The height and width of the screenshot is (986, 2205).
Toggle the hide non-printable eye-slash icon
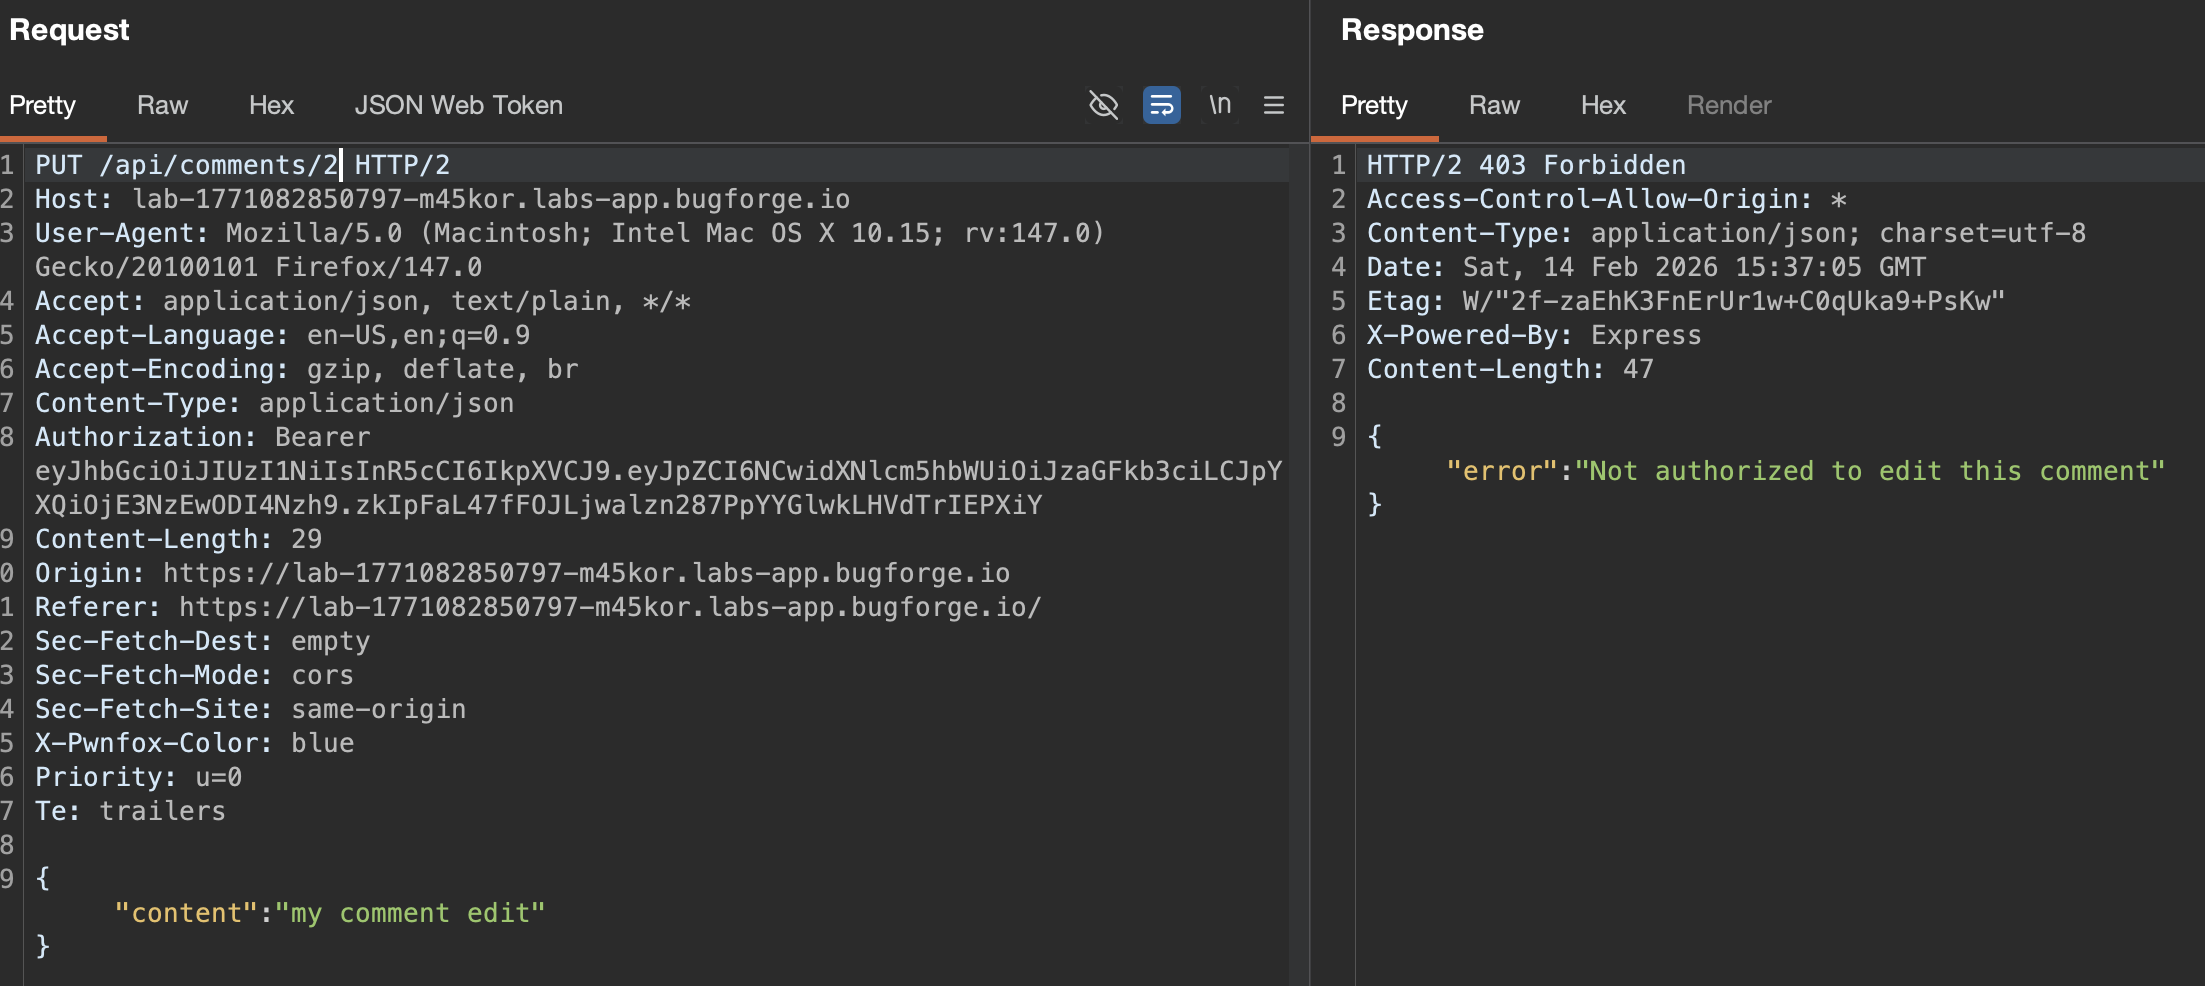[x=1103, y=105]
